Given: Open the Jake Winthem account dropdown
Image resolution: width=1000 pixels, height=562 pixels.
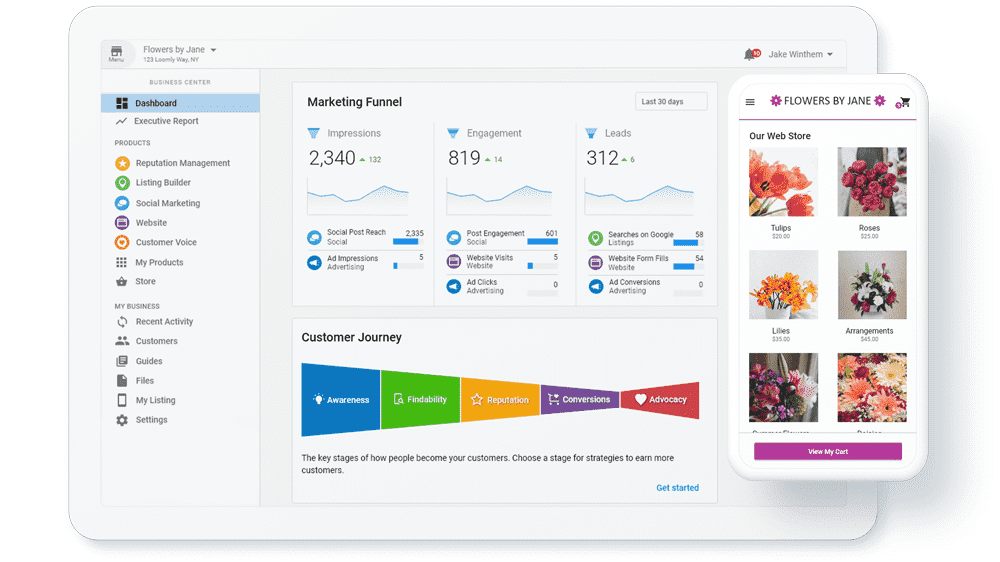Looking at the screenshot, I should (800, 55).
